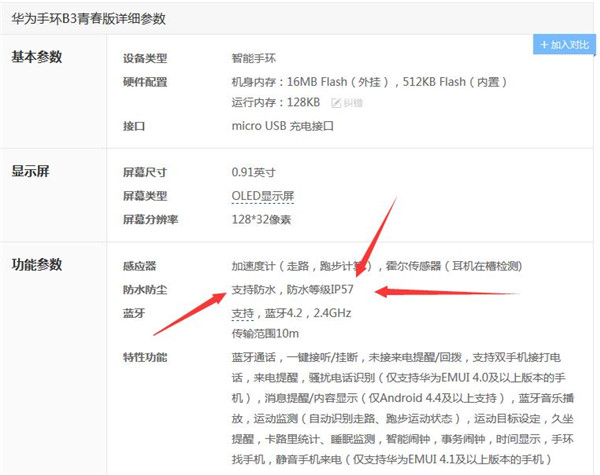Click the 蓝牙 label
The width and height of the screenshot is (600, 475).
point(134,313)
